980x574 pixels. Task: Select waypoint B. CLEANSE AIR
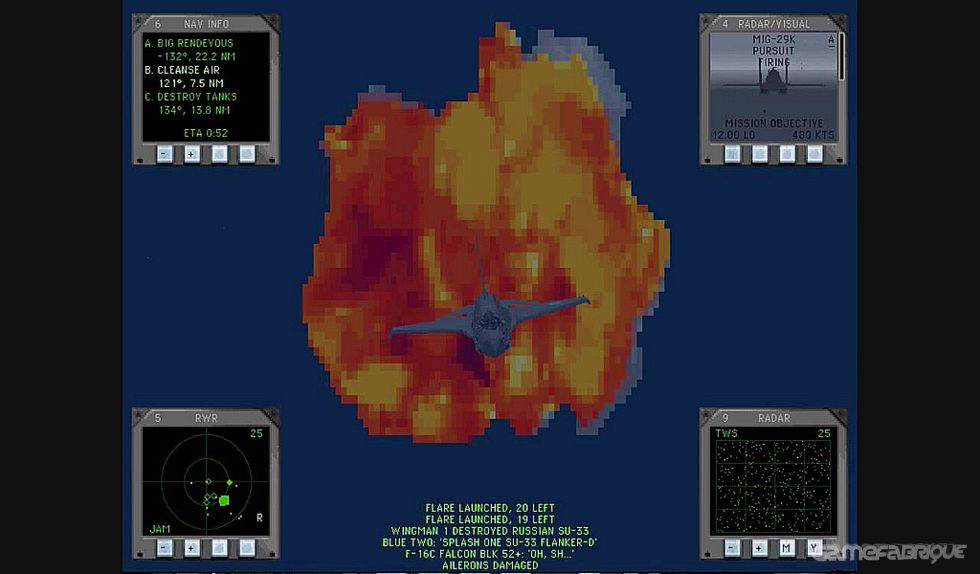point(182,70)
